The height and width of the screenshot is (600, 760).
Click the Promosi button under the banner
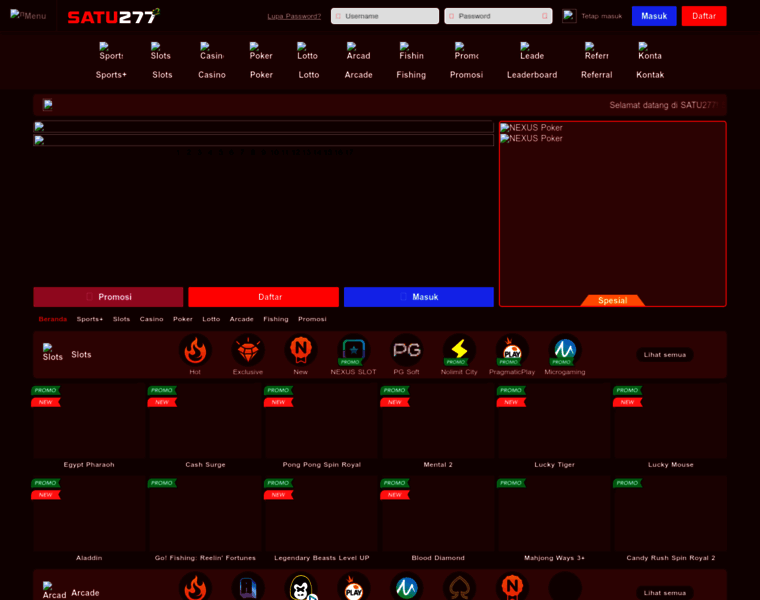[108, 297]
